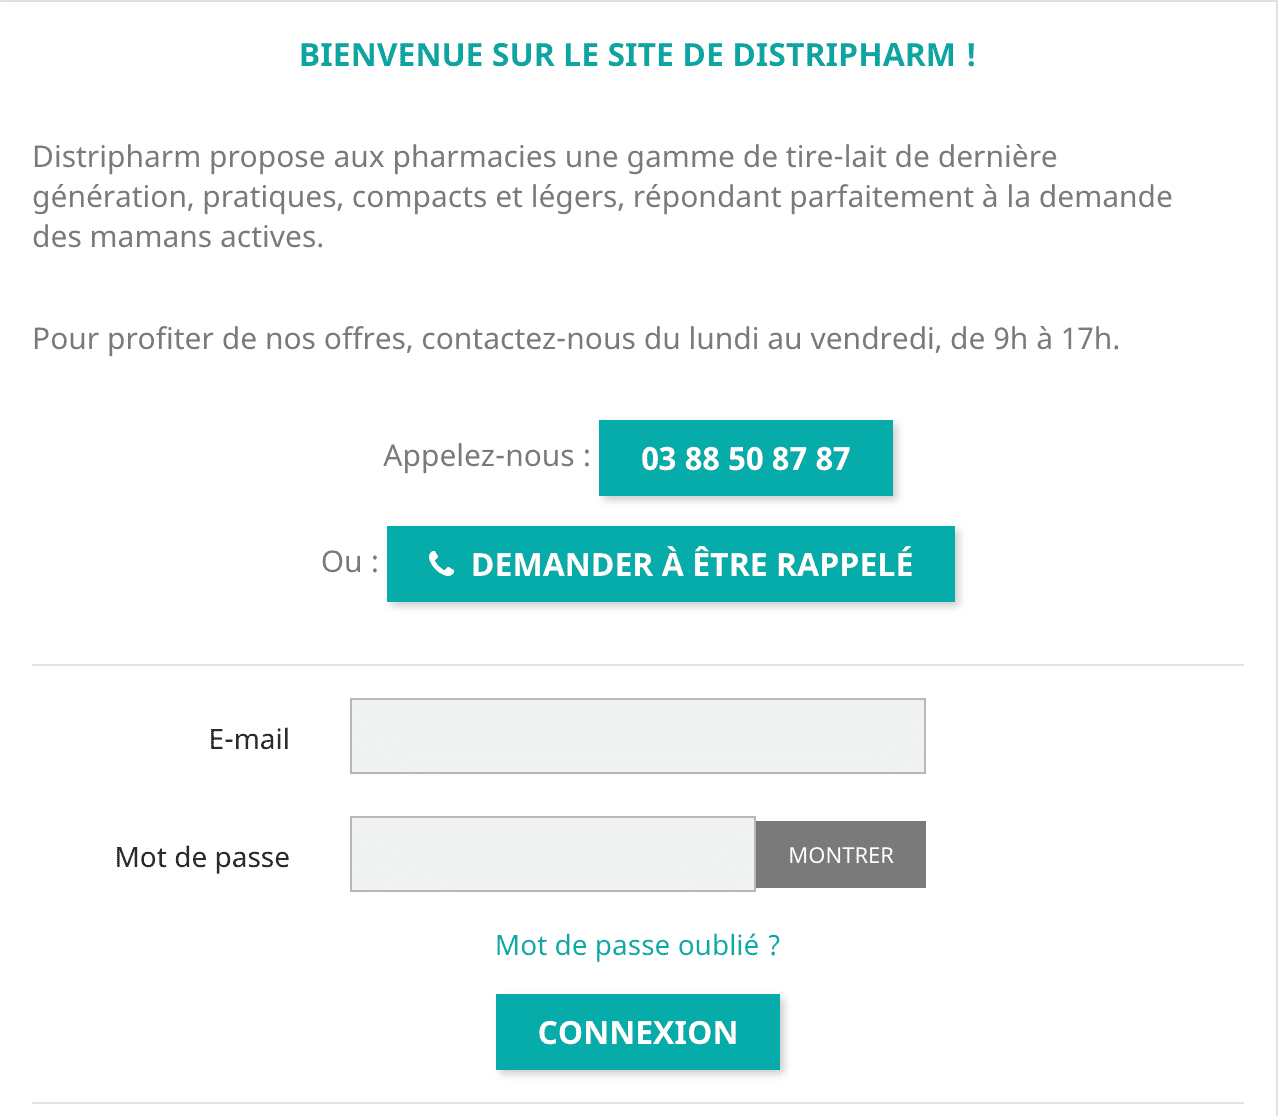
Task: Click the Appelez-nous label text
Action: point(487,456)
